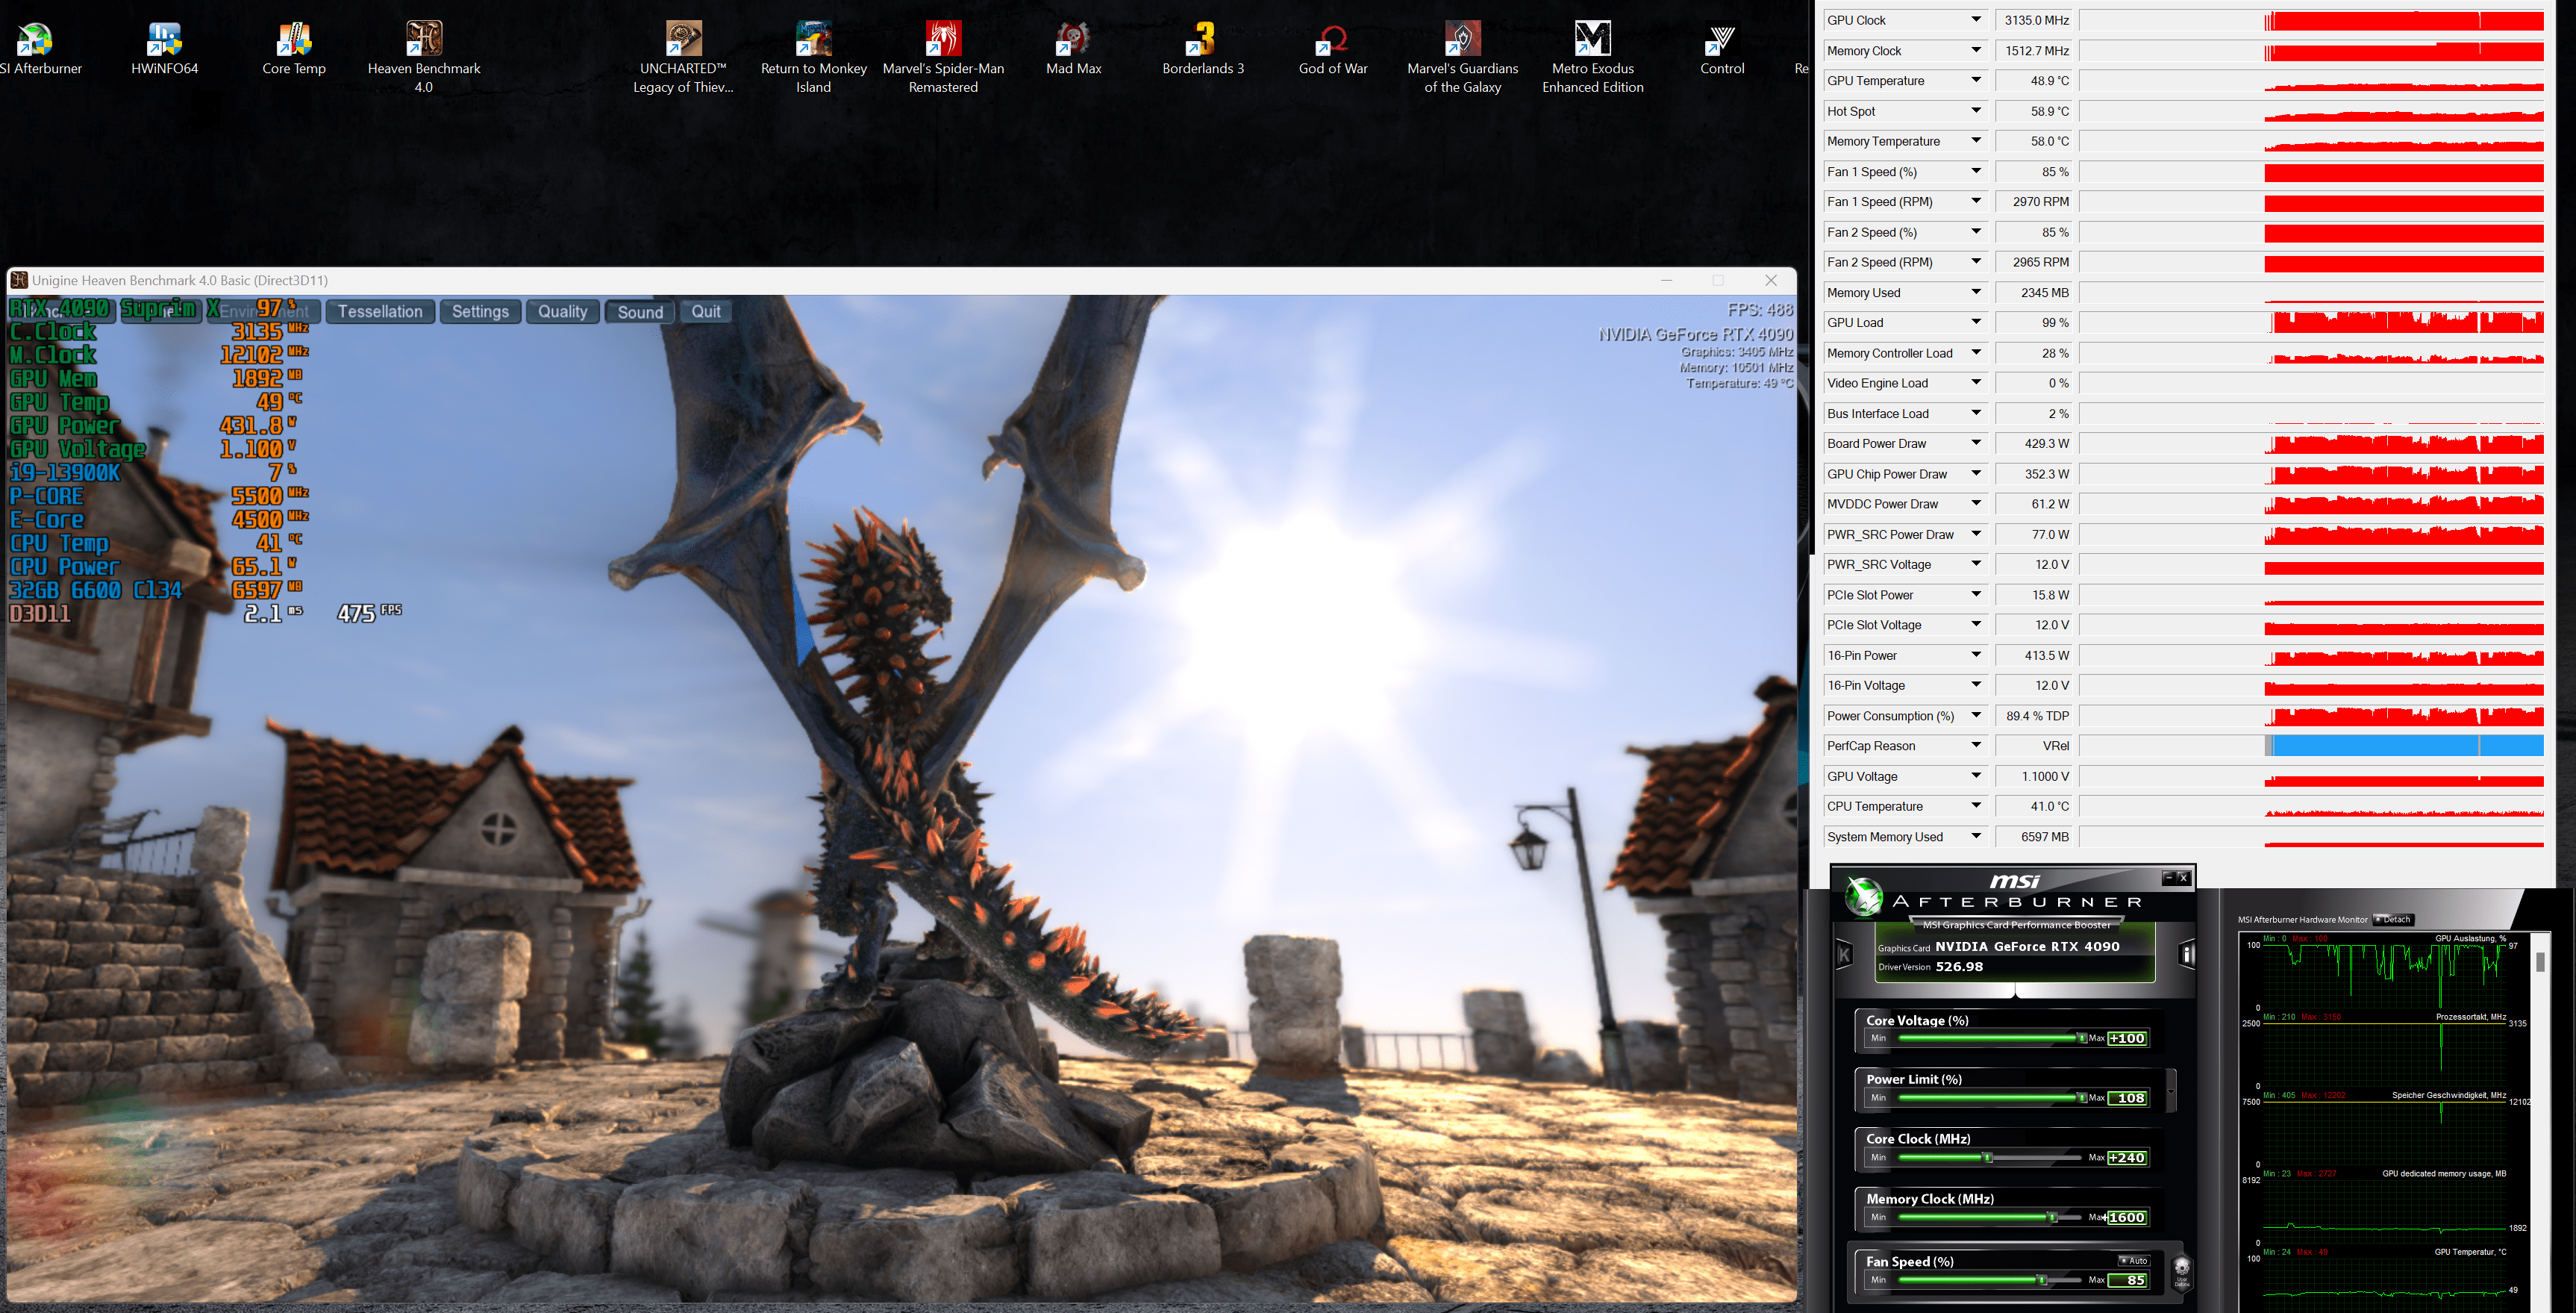Close the MSI Afterburner window
The width and height of the screenshot is (2576, 1313).
tap(2184, 877)
